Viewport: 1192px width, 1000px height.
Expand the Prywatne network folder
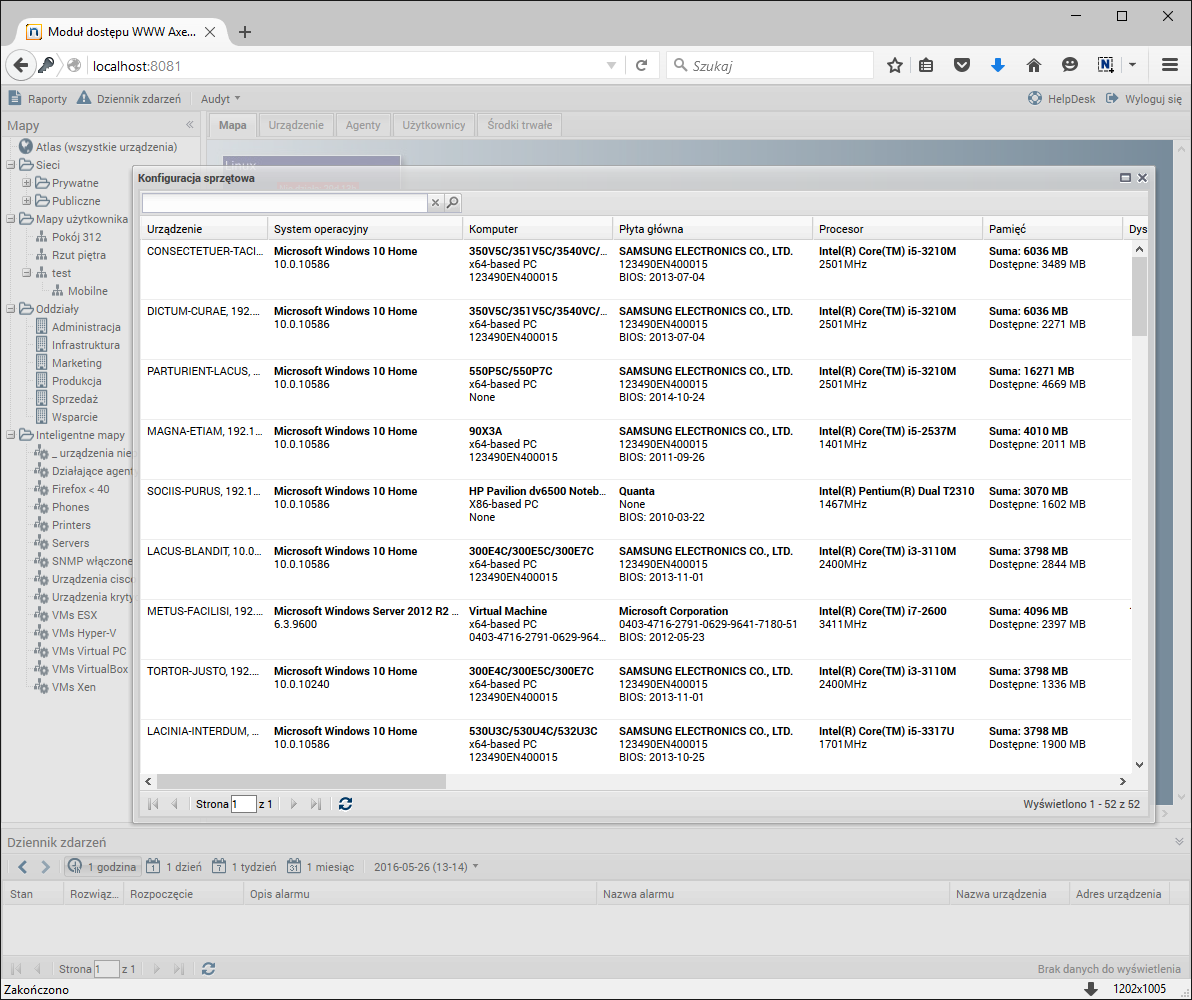27,183
